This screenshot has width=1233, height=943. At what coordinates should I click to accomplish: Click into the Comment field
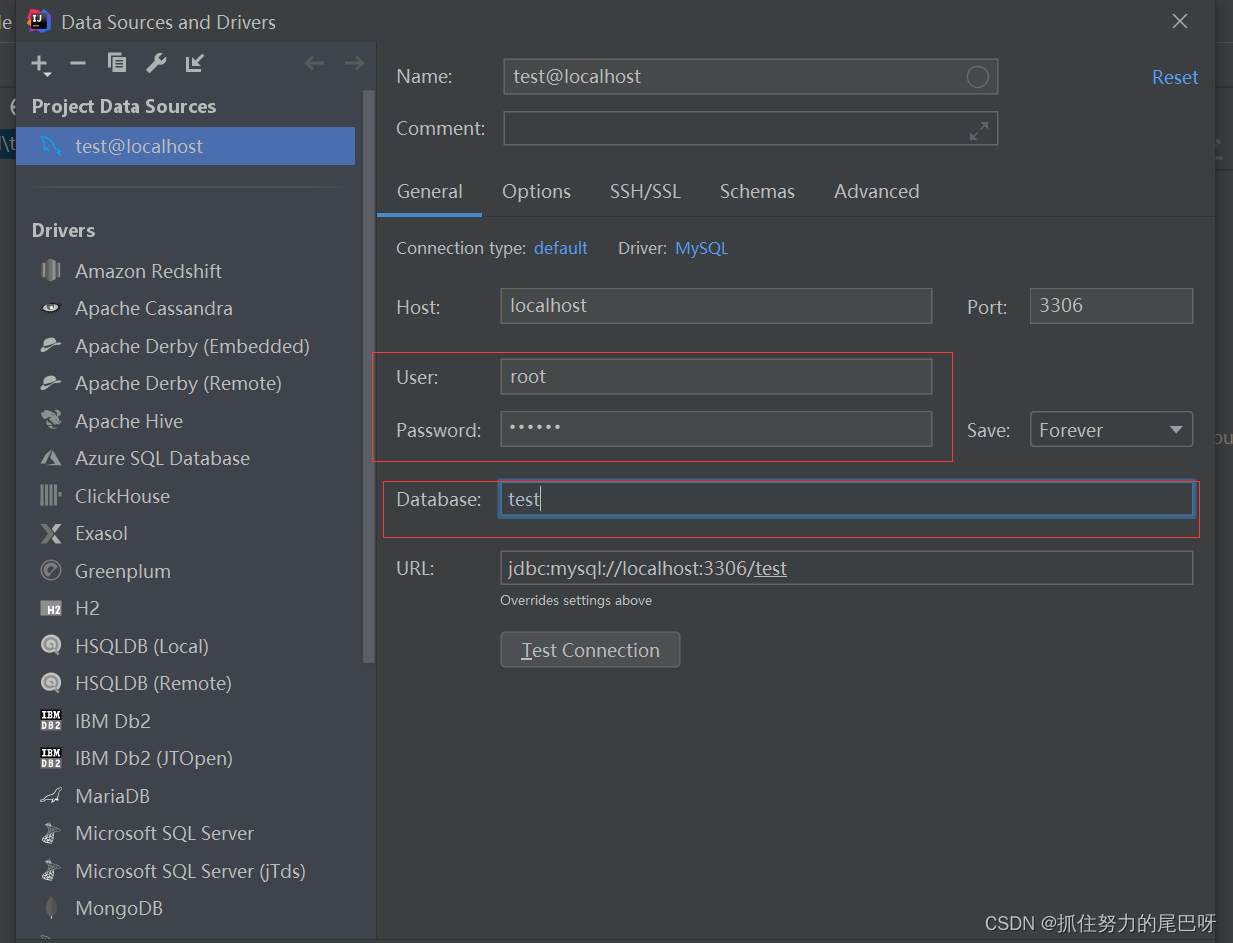coord(750,129)
